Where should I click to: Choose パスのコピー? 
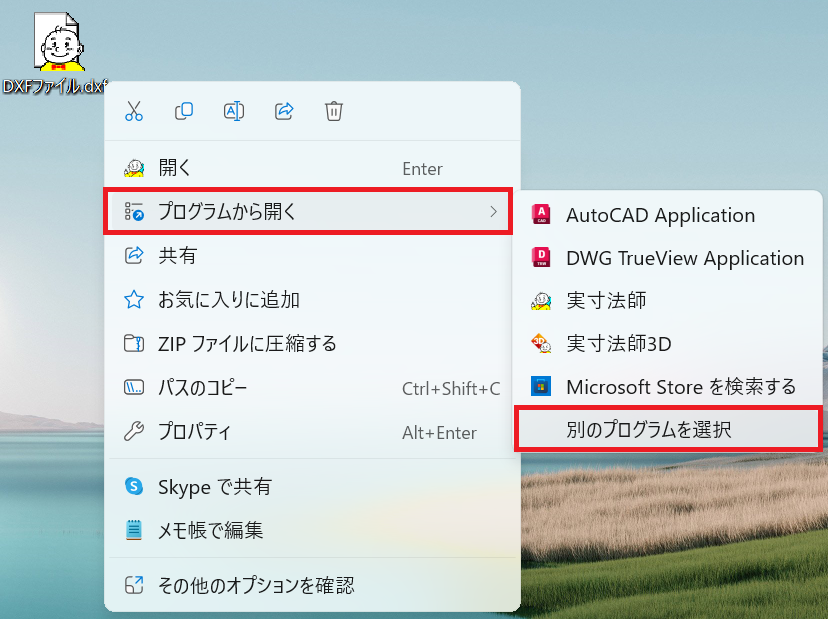point(312,388)
